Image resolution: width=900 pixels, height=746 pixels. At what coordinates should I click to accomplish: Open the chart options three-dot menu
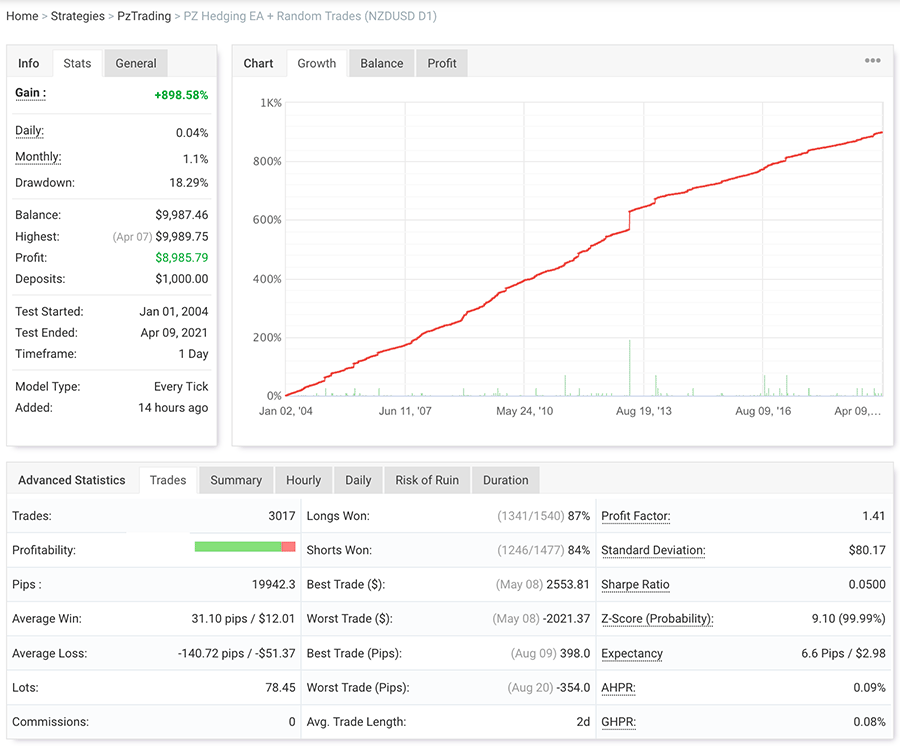(872, 60)
